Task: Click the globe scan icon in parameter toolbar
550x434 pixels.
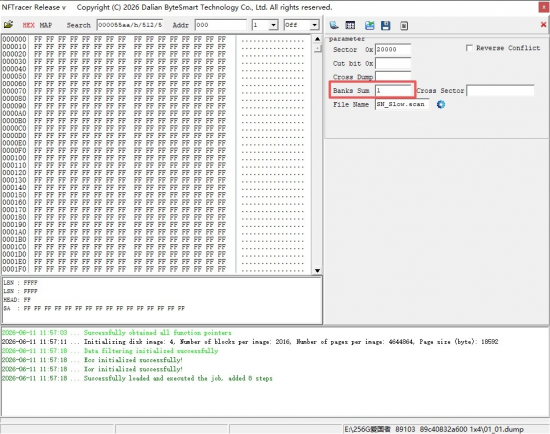Action: click(334, 25)
